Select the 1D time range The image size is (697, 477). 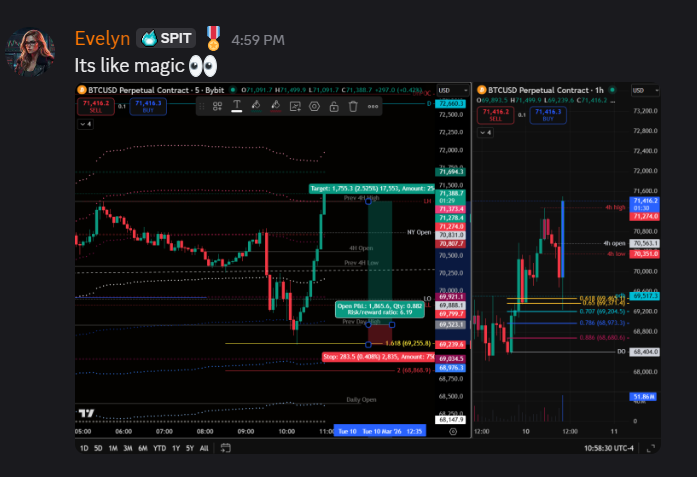84,448
